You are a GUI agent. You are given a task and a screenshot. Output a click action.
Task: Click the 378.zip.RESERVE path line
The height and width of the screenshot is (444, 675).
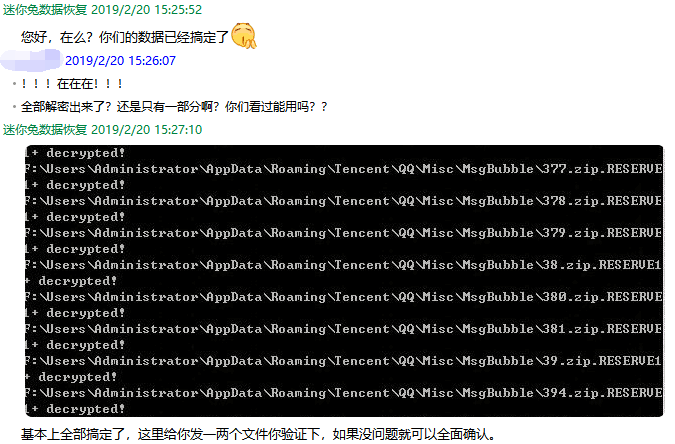tap(344, 201)
